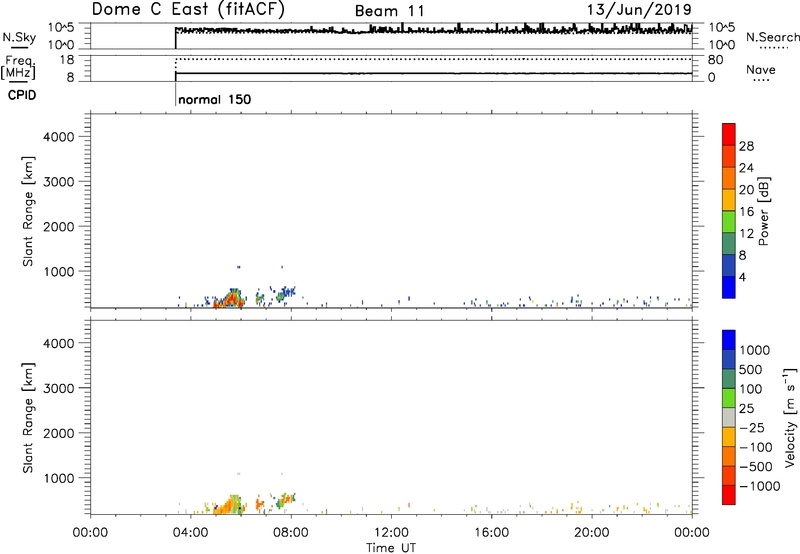800x554 pixels.
Task: Select the "Beam 11" label
Action: [x=389, y=11]
